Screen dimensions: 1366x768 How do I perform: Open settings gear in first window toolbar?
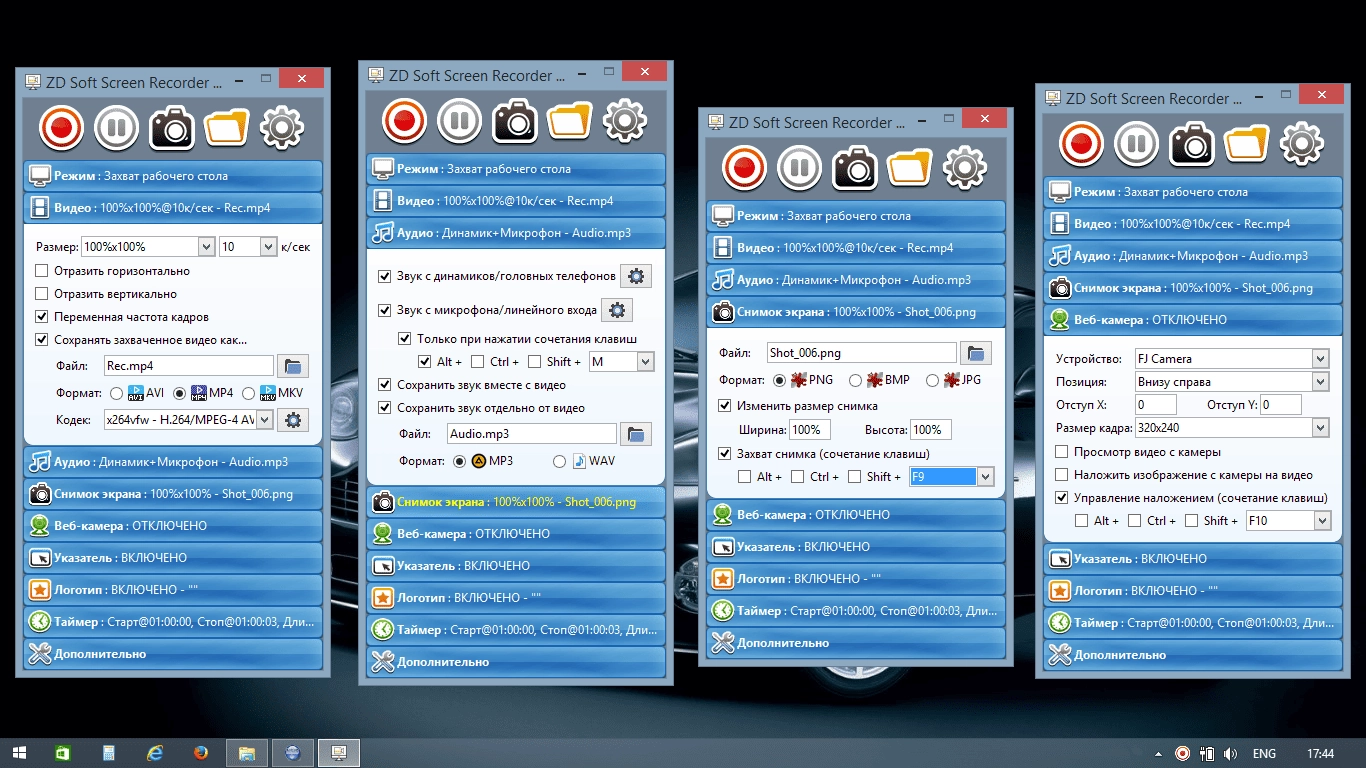pyautogui.click(x=282, y=128)
